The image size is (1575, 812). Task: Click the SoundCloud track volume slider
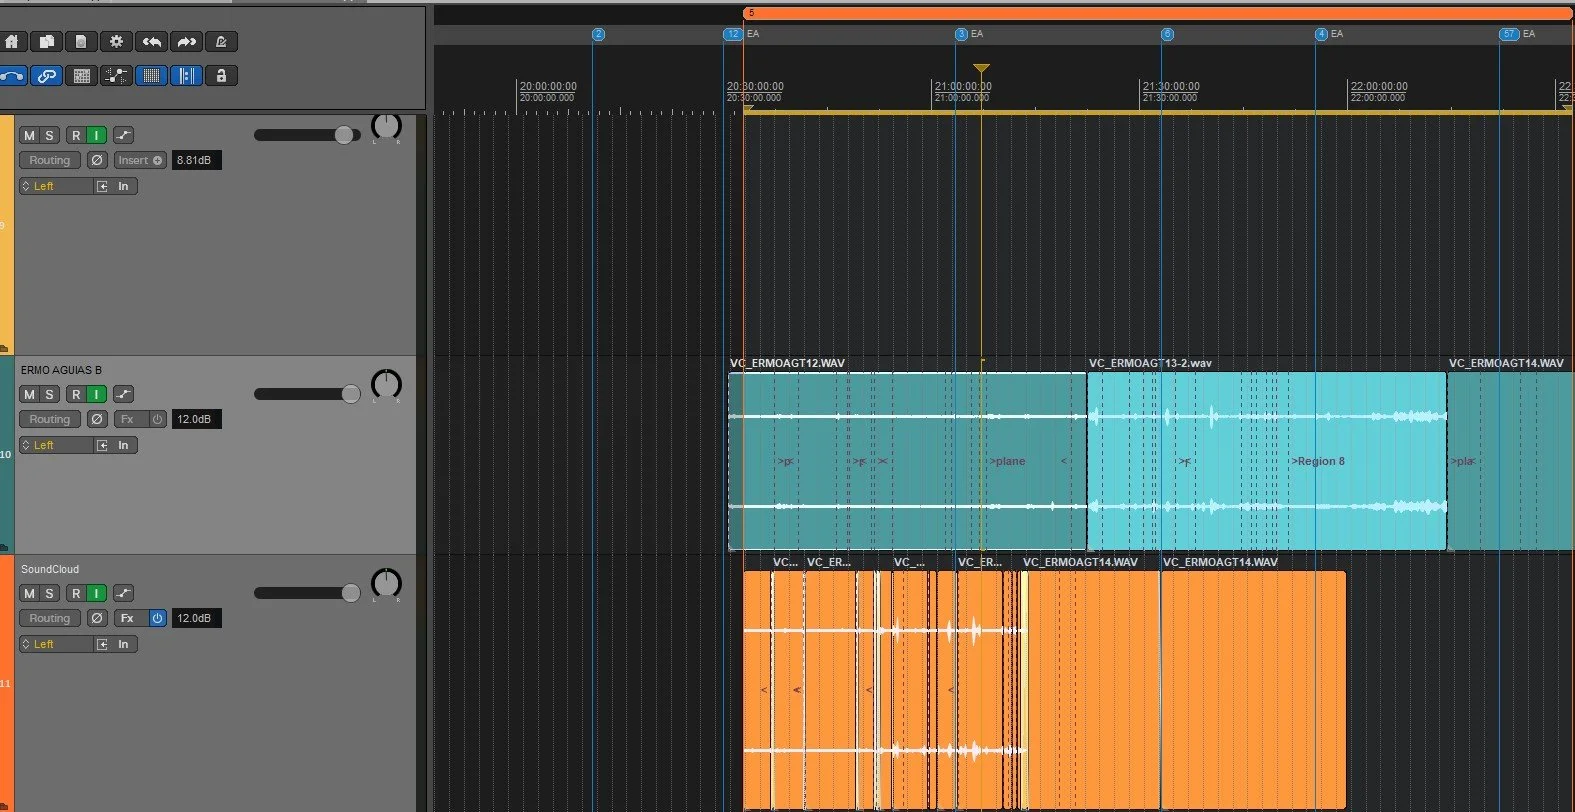[x=307, y=593]
